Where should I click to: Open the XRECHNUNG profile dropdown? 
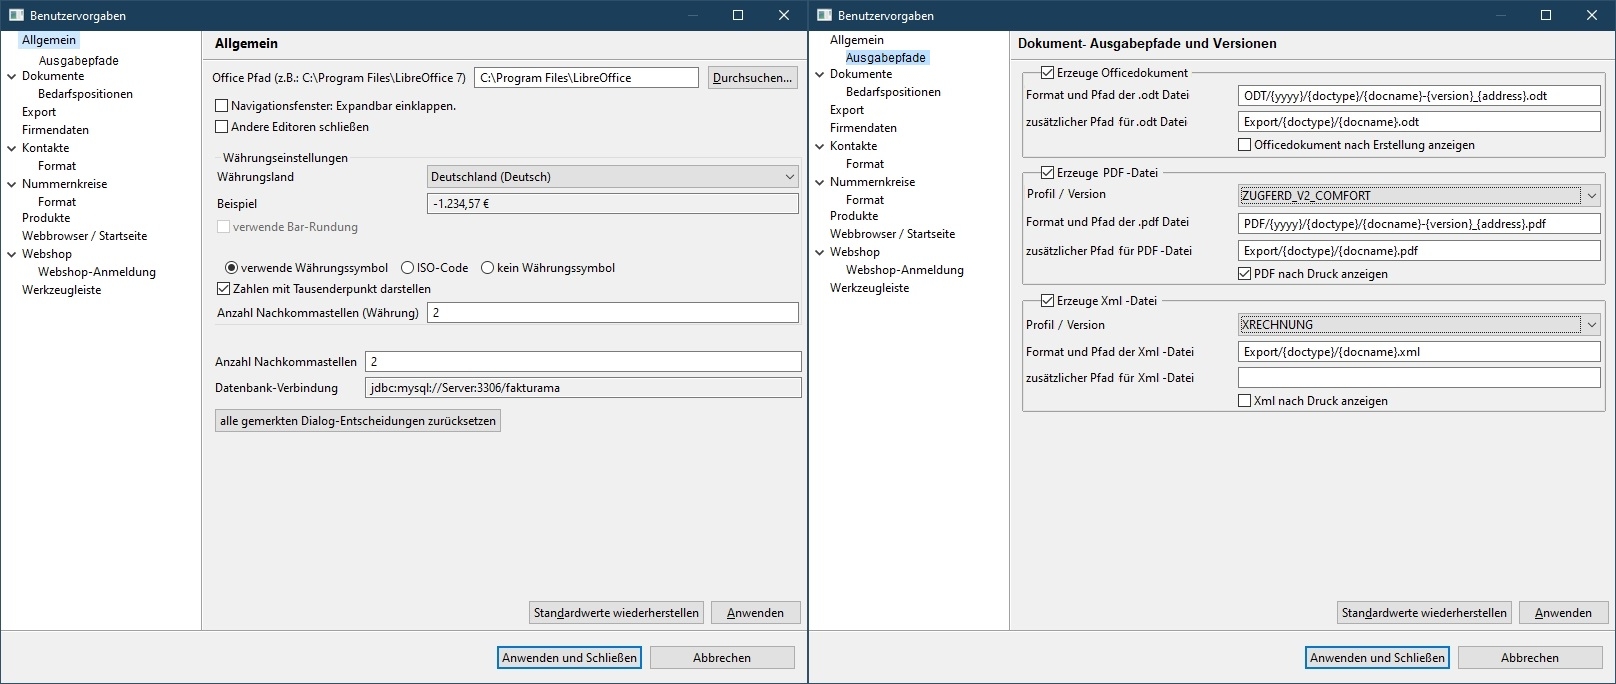coord(1419,324)
